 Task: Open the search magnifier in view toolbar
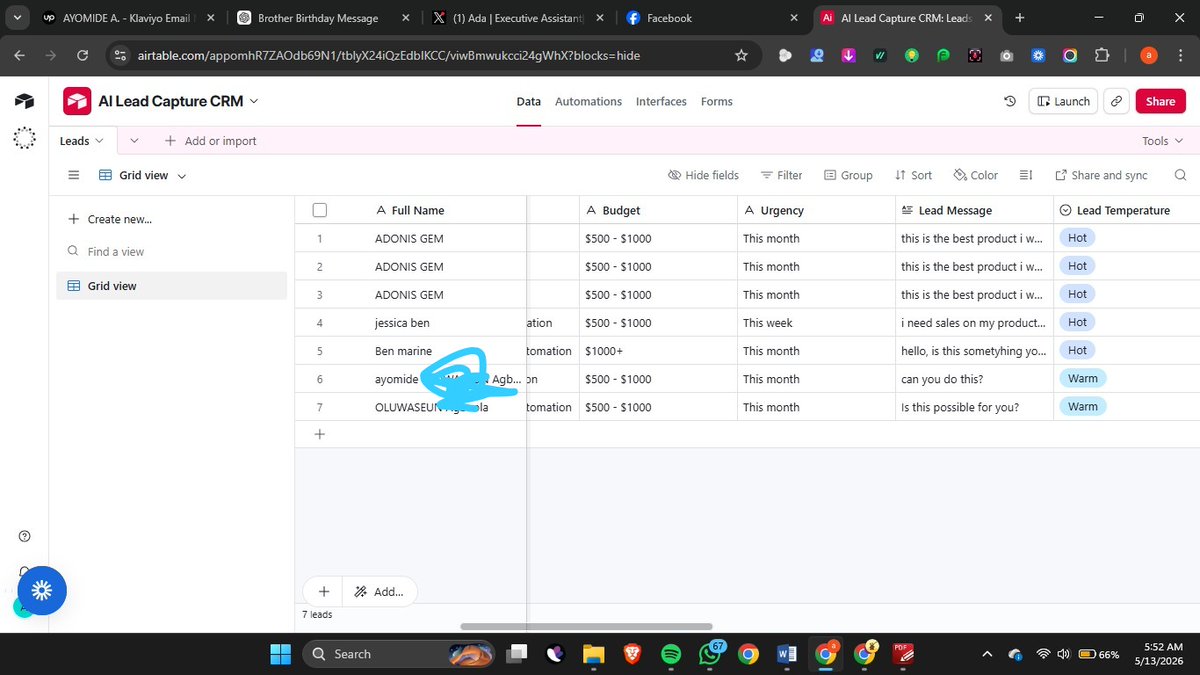pos(1180,175)
